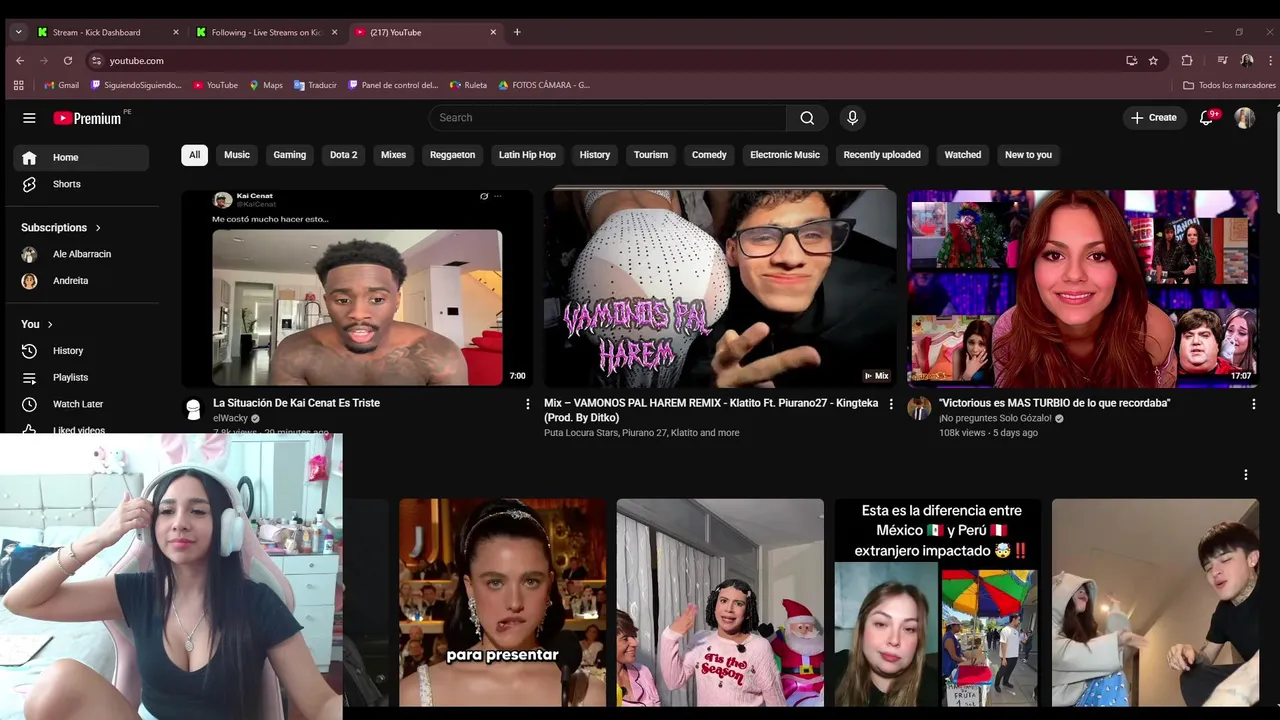Screen dimensions: 1280x720
Task: Close the (217) YouTube tab
Action: click(493, 32)
